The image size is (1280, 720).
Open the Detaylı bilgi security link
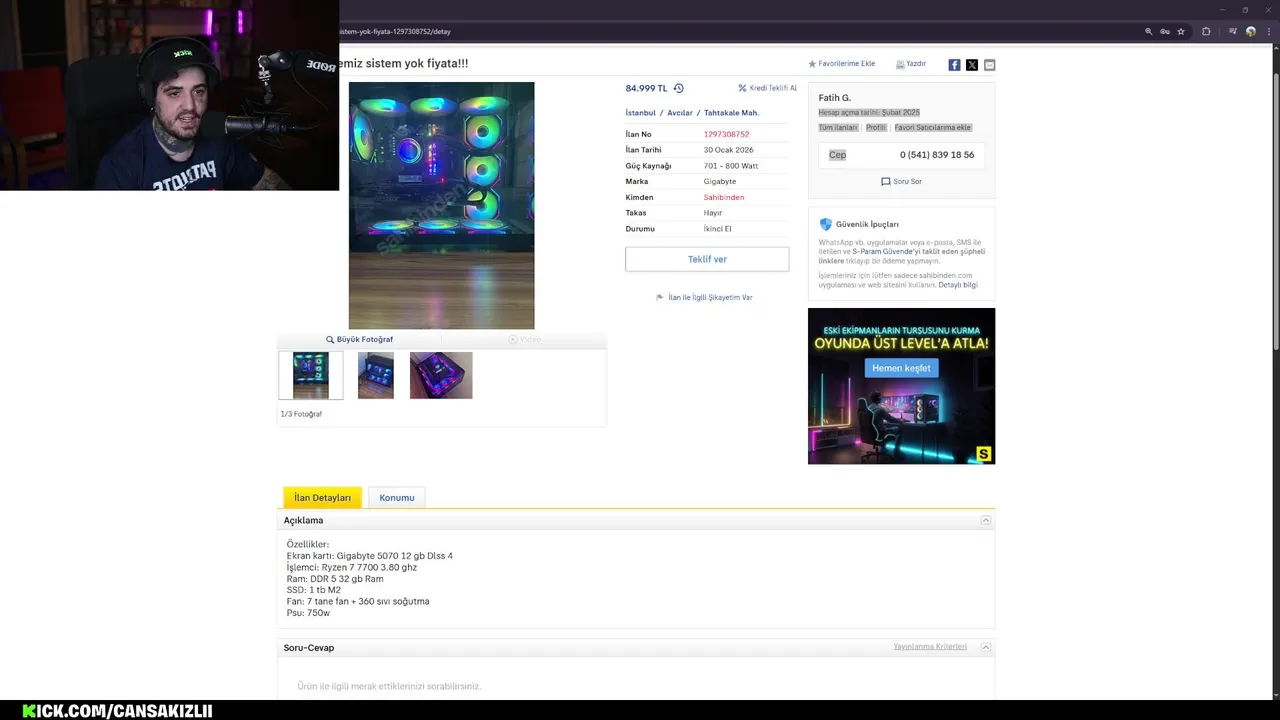[x=958, y=285]
